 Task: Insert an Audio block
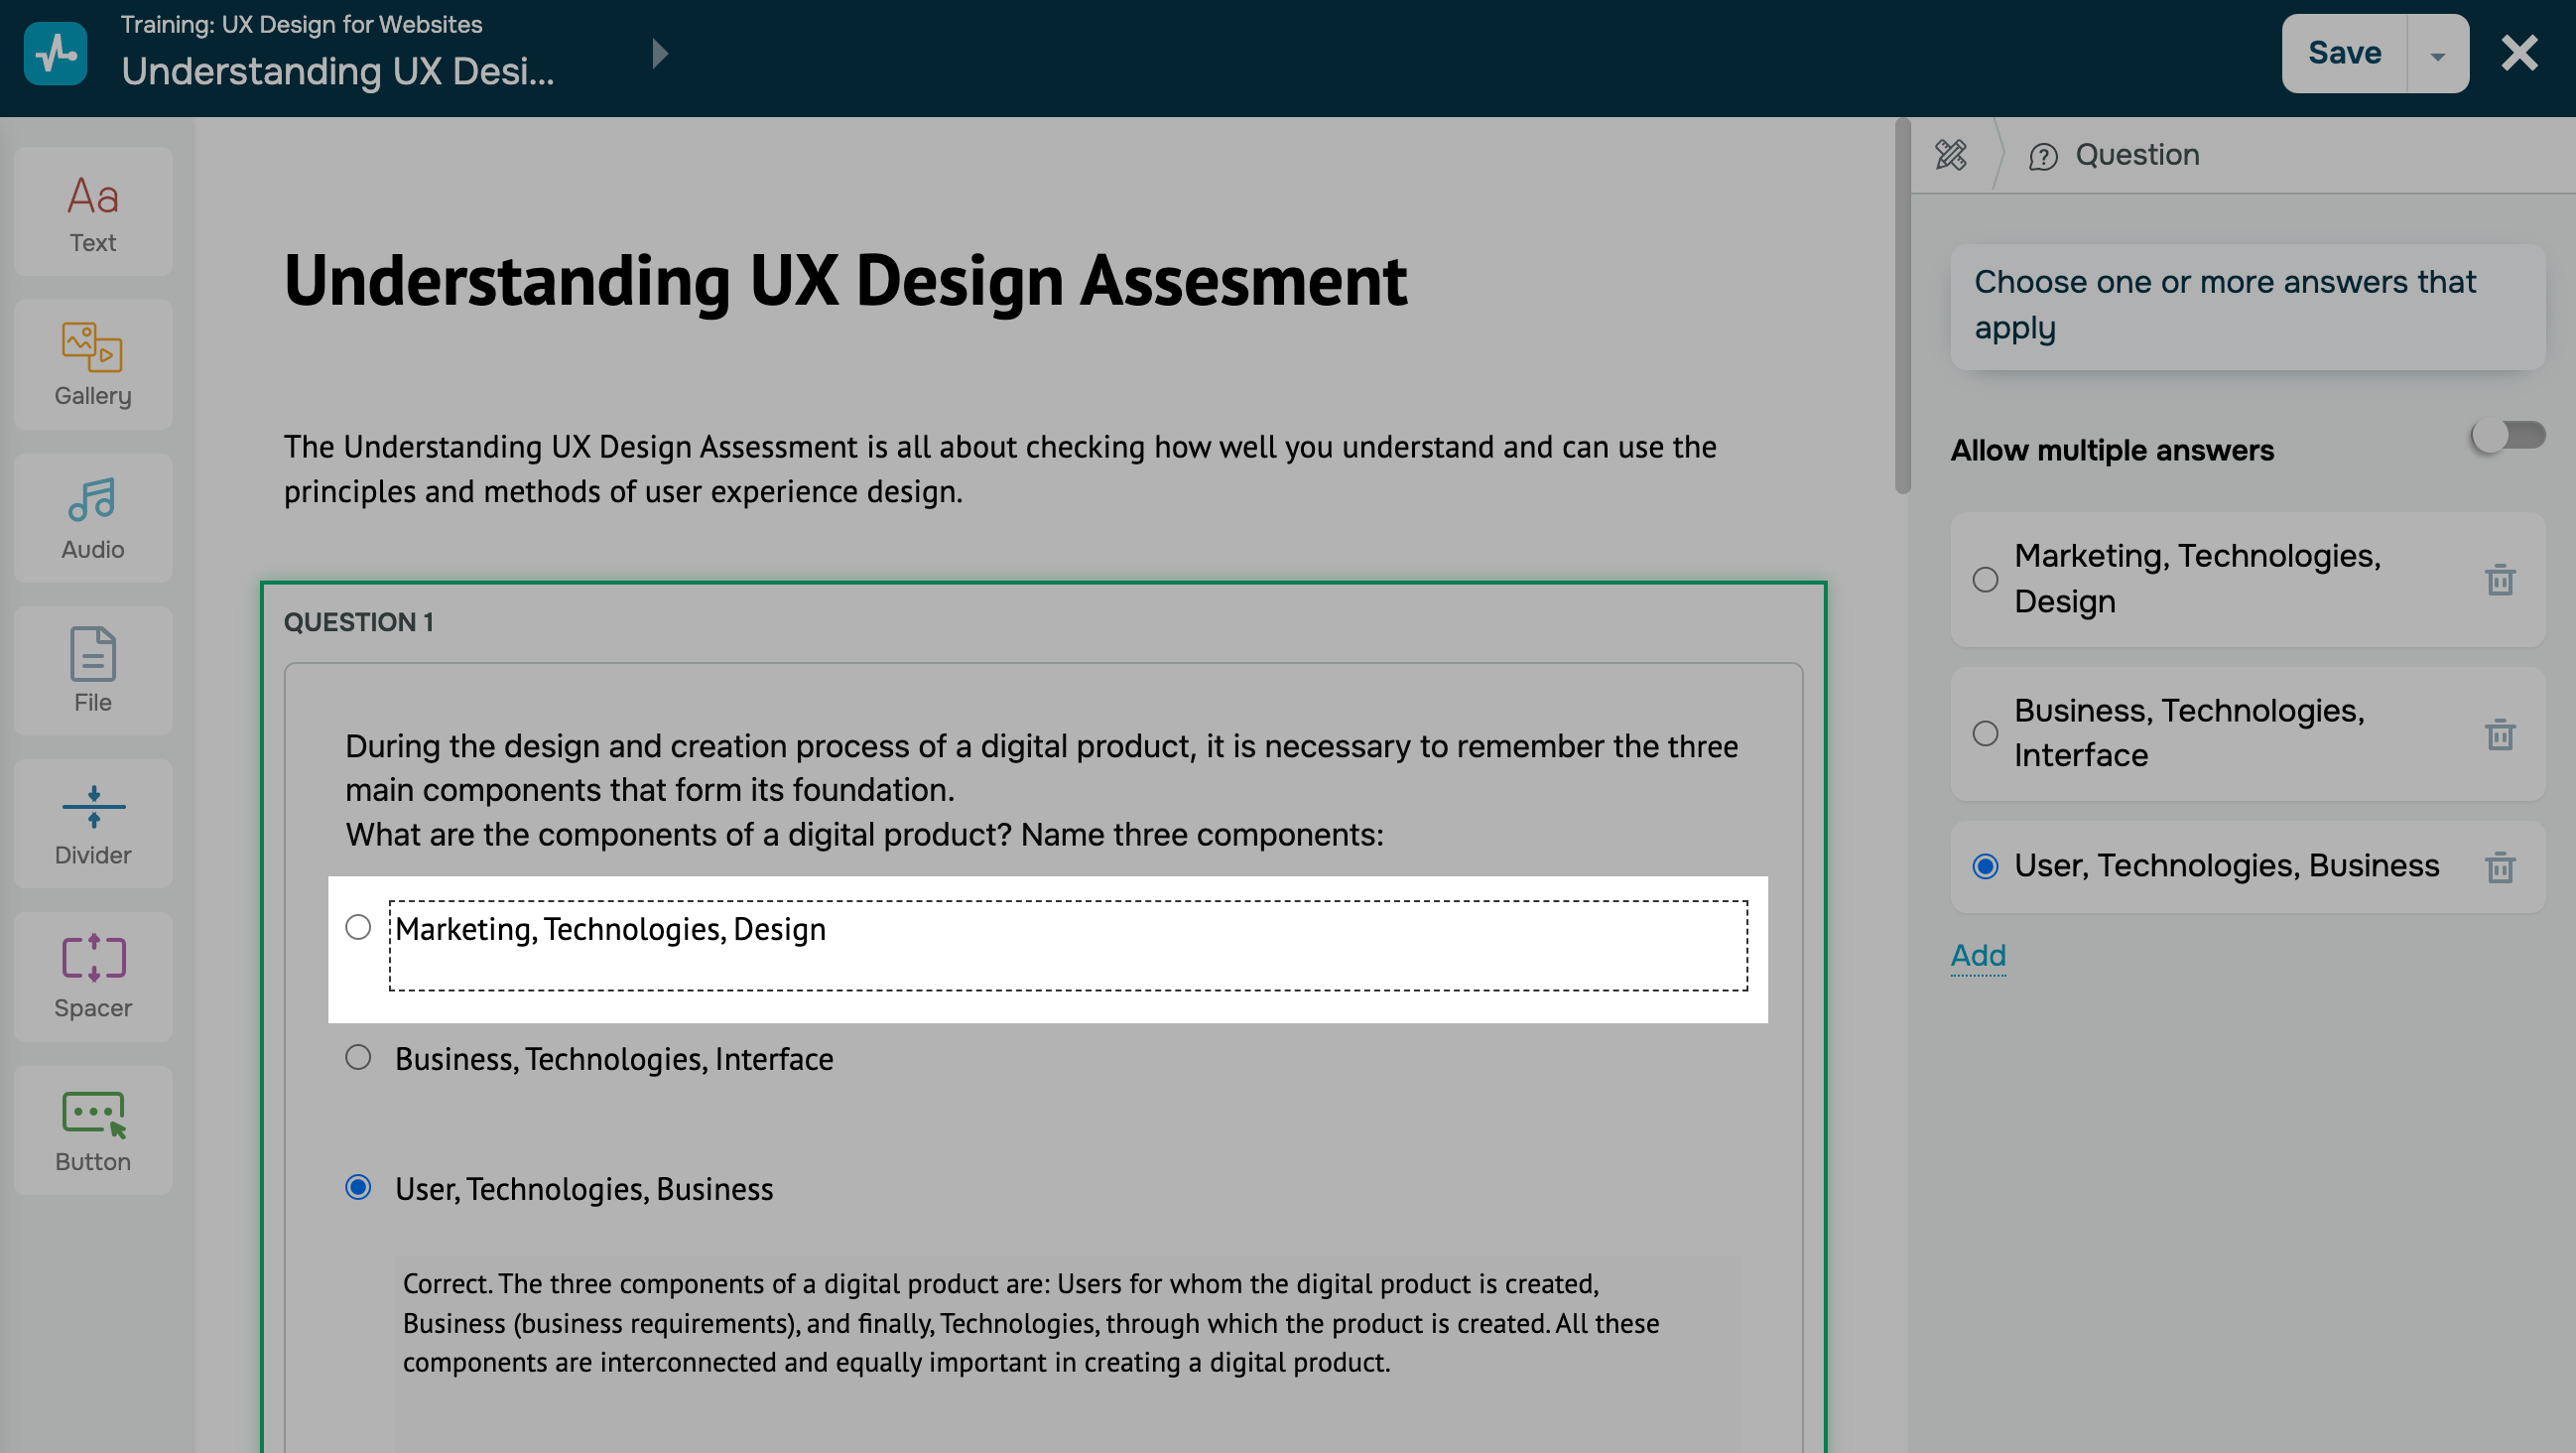(x=93, y=518)
